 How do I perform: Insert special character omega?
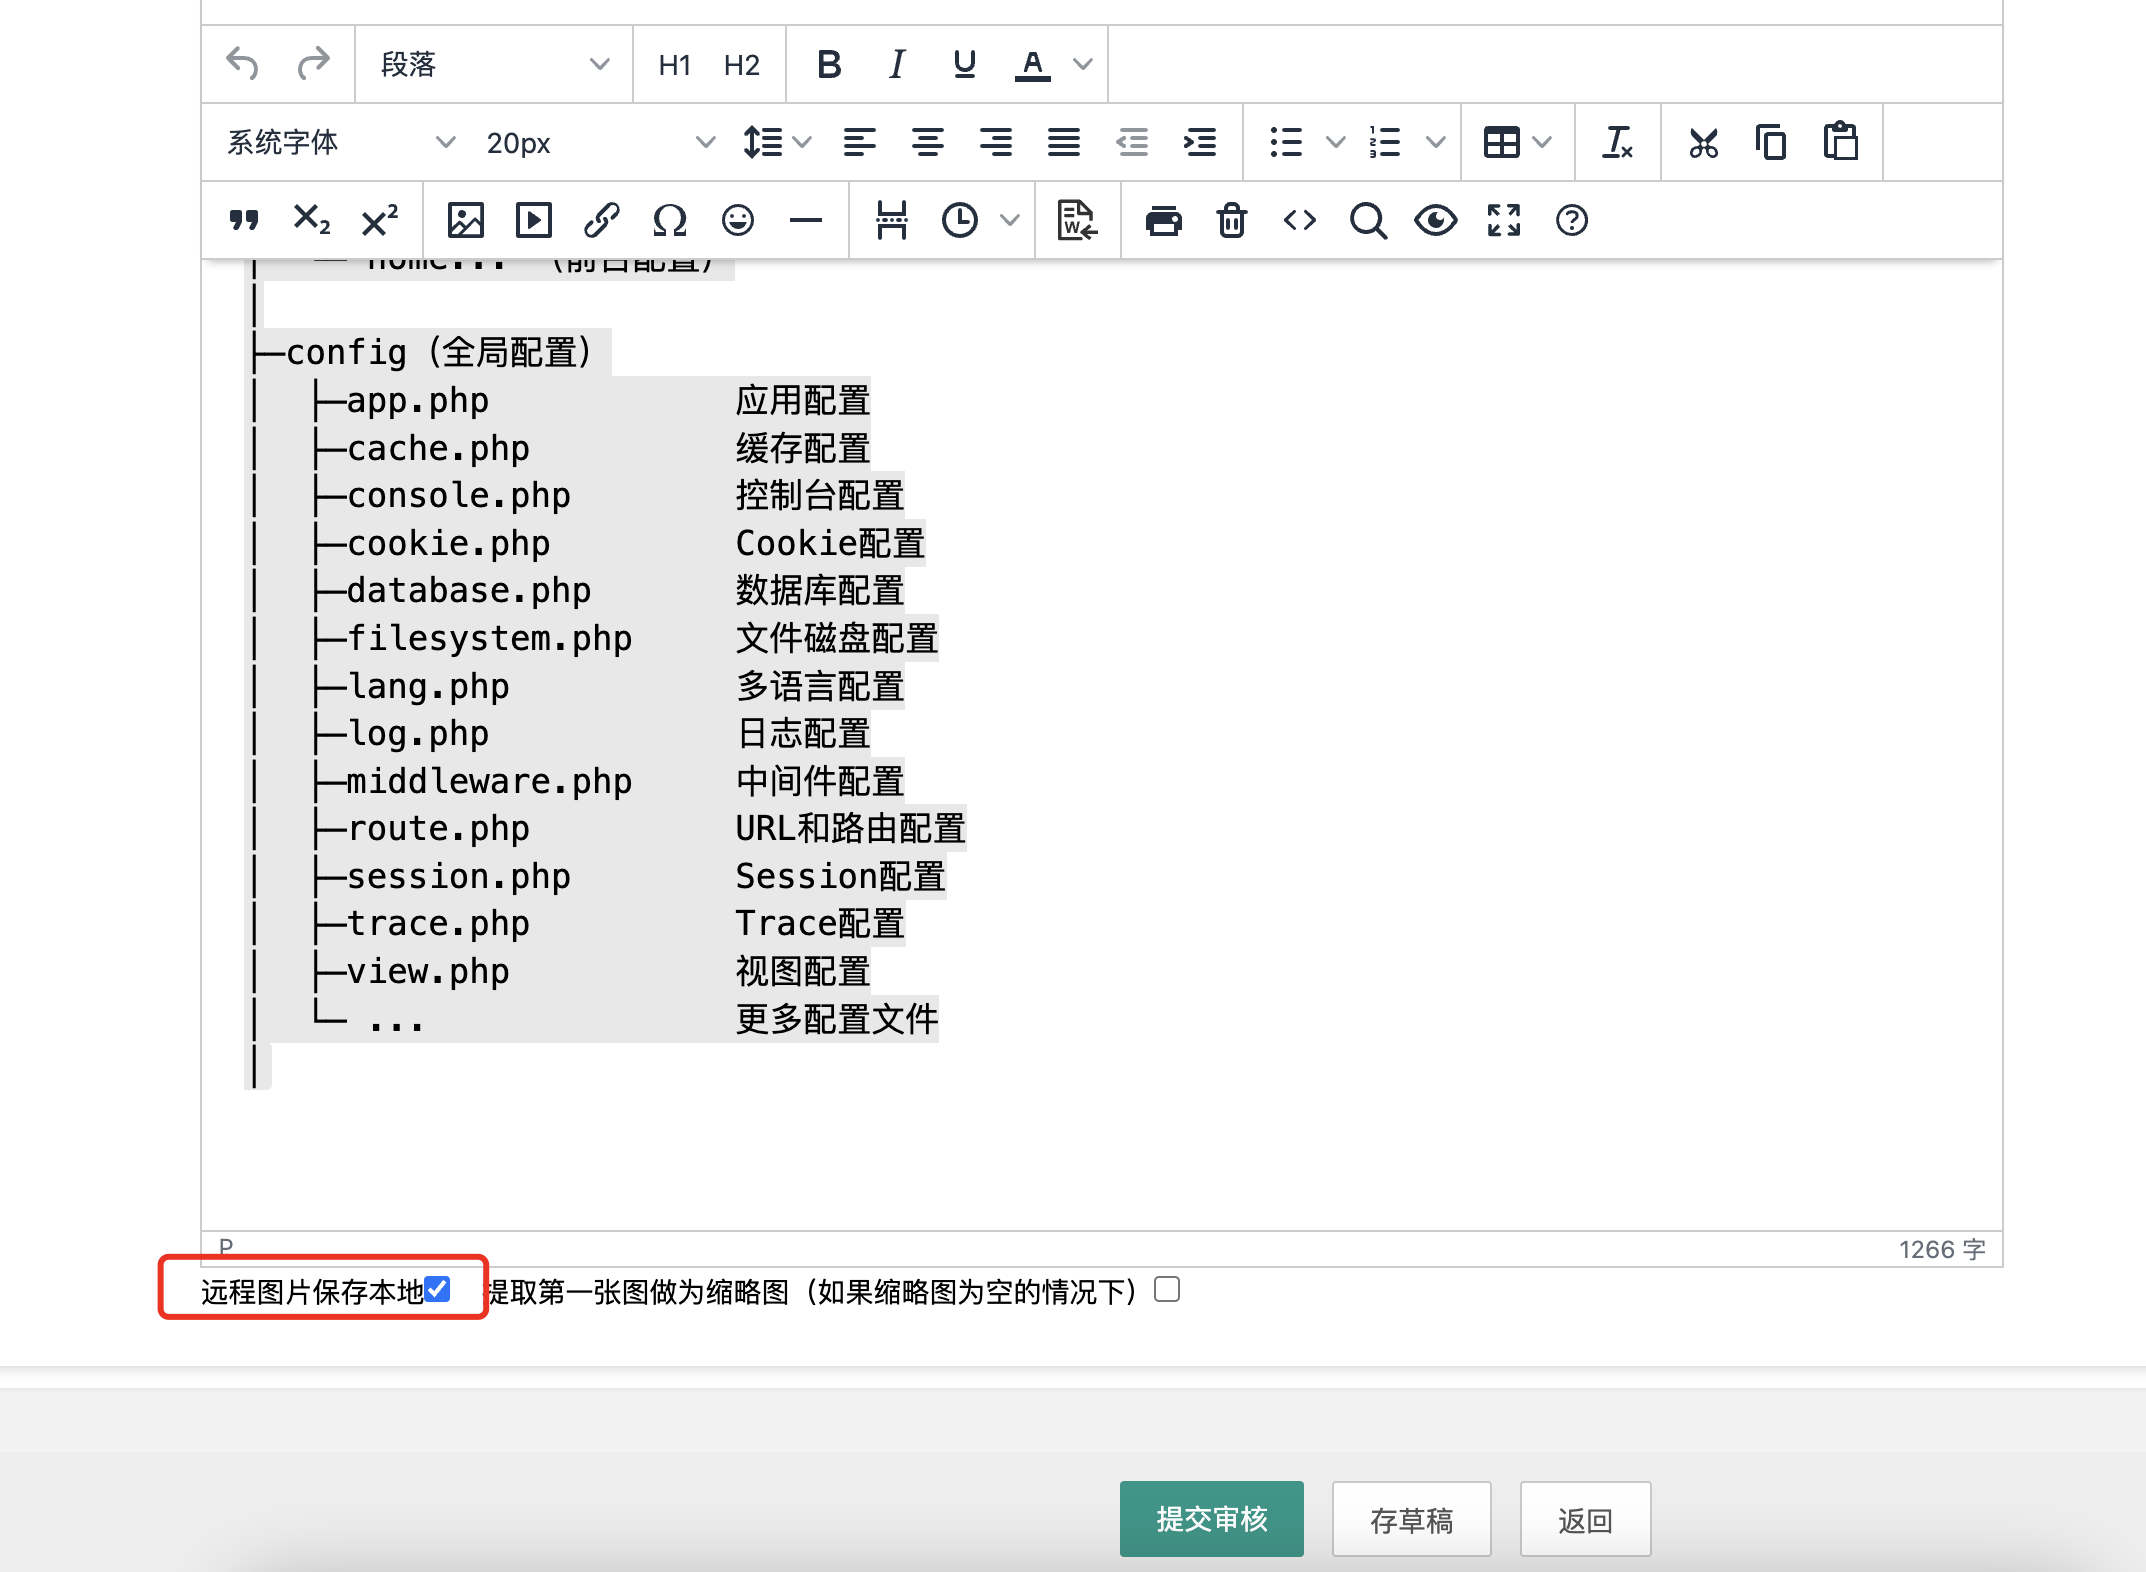(x=669, y=220)
